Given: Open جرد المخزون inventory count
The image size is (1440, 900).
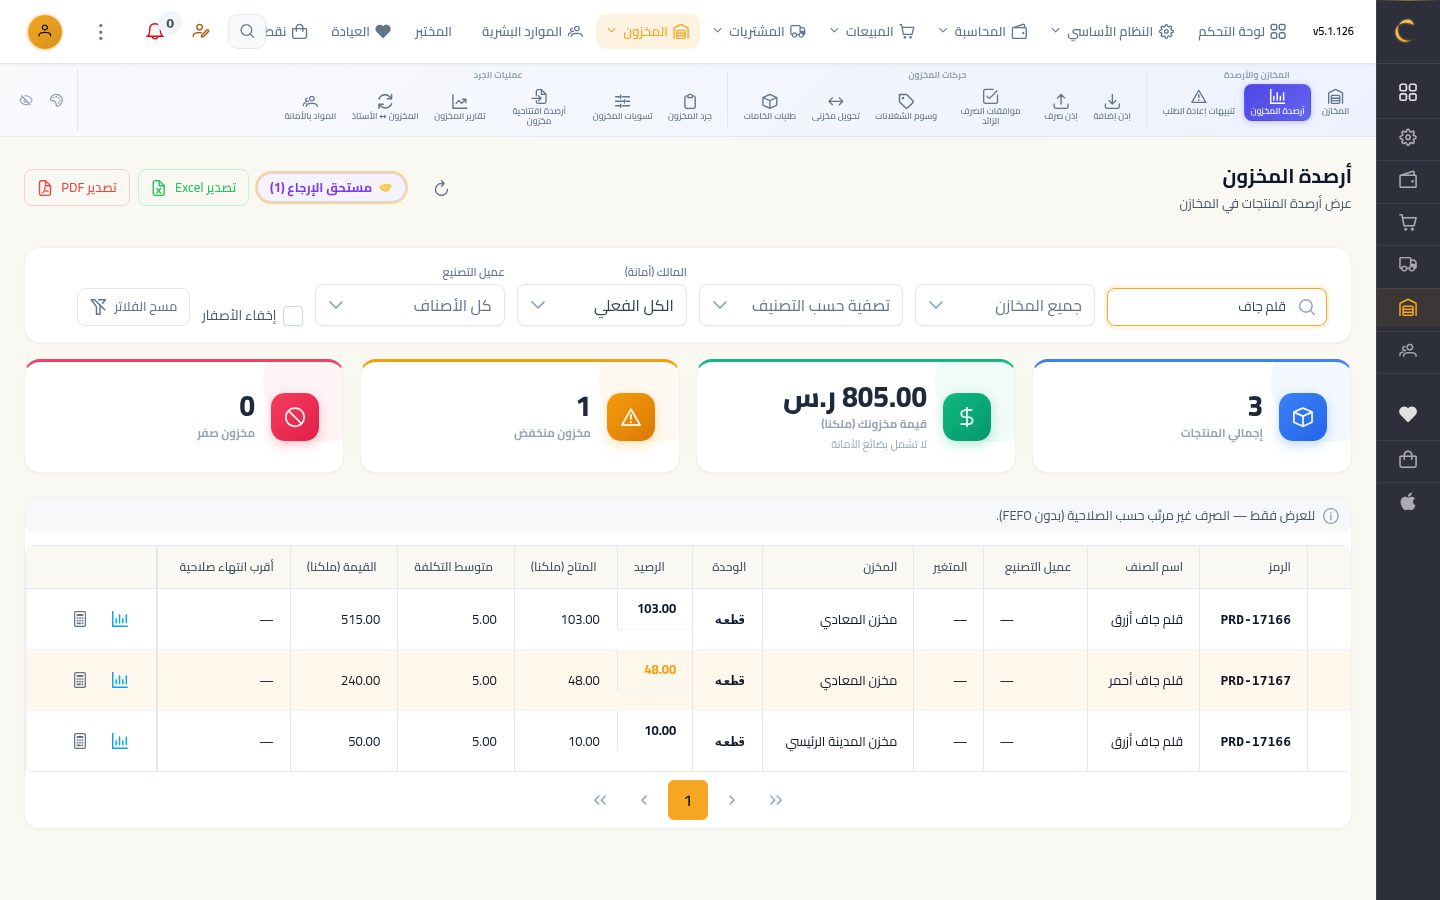Looking at the screenshot, I should click(x=690, y=106).
